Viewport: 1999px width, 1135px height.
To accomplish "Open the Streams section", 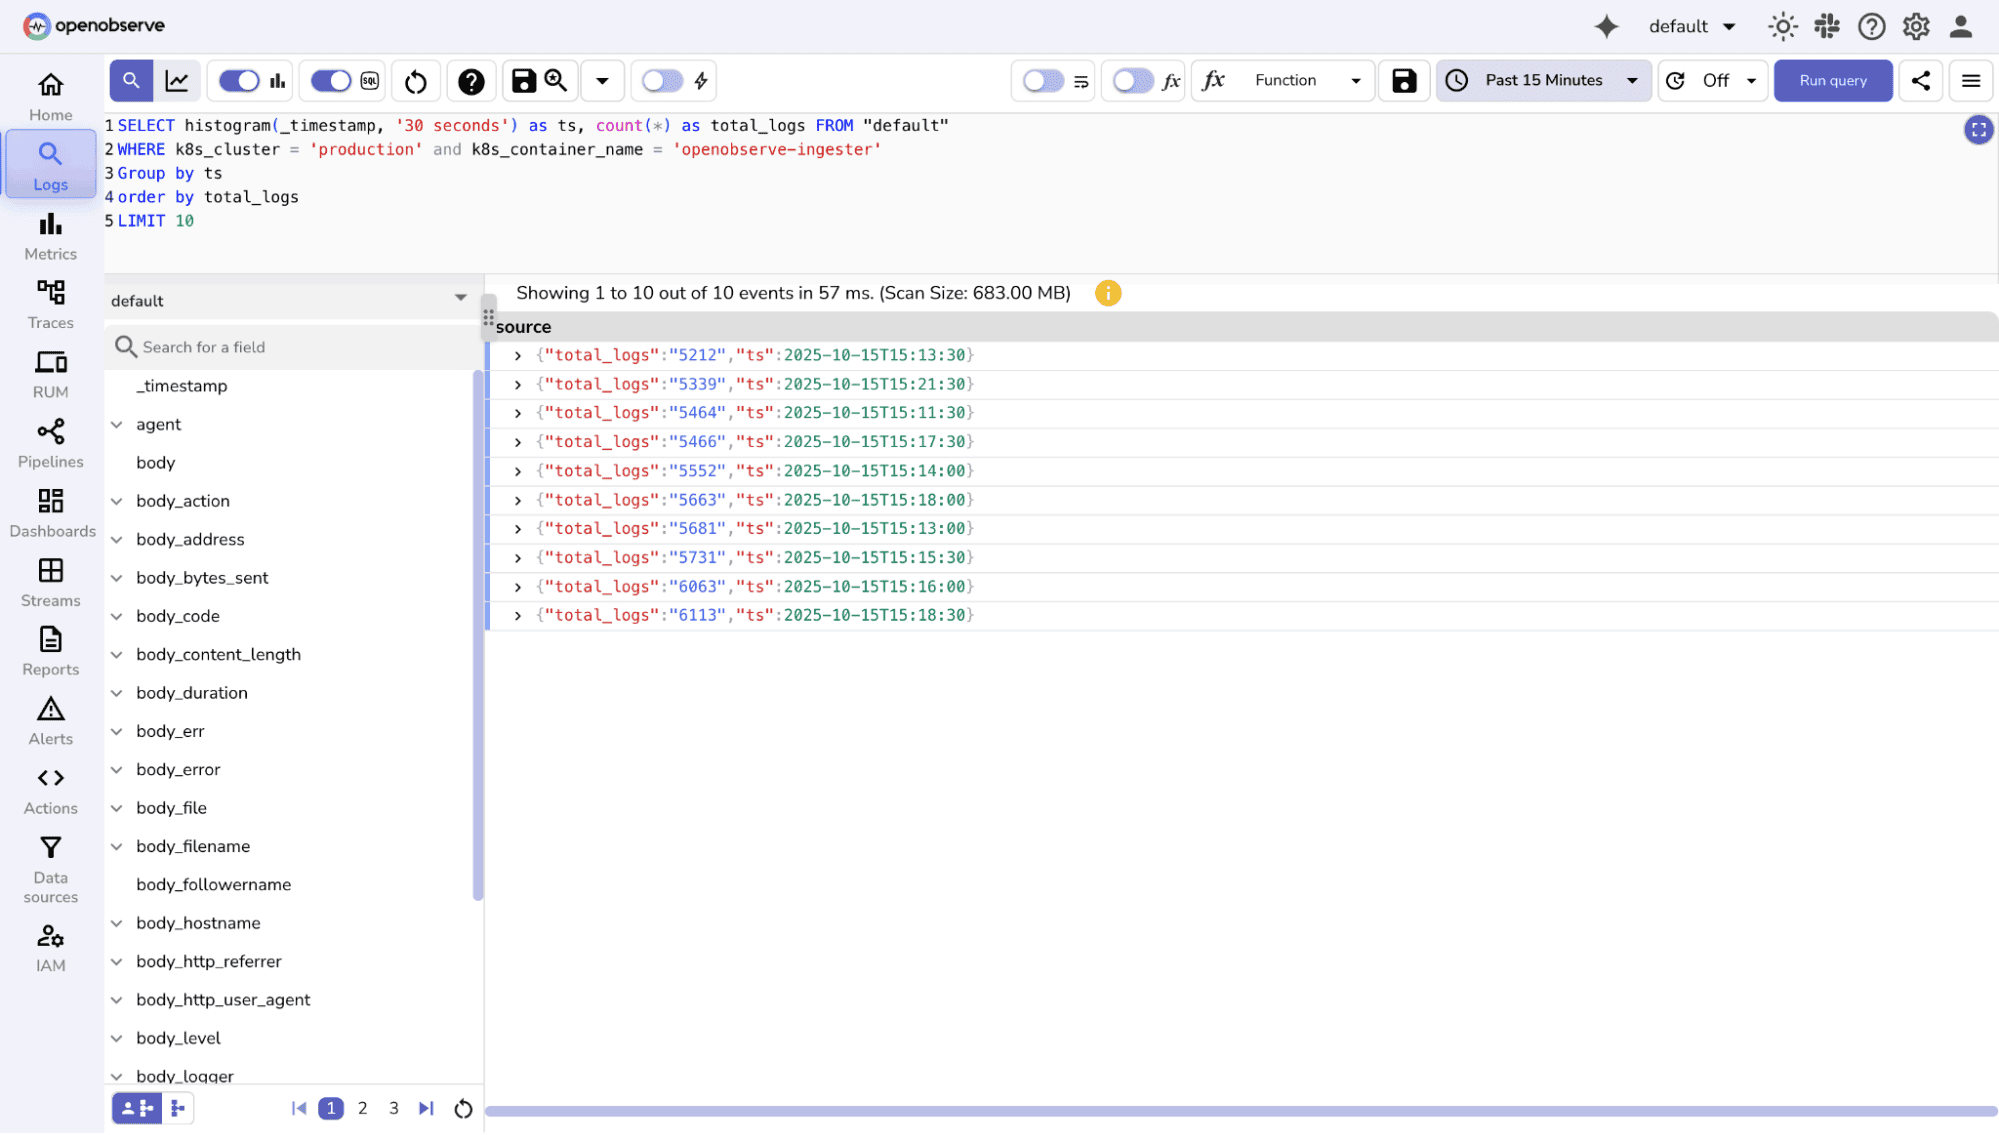I will pyautogui.click(x=50, y=581).
